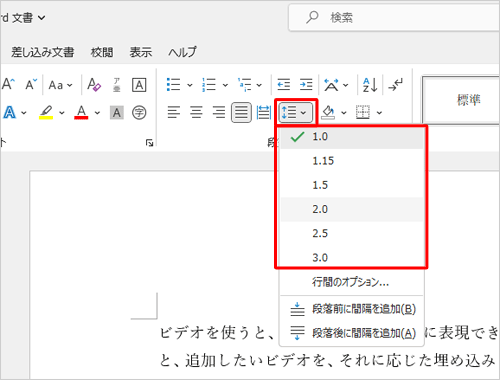Image resolution: width=500 pixels, height=380 pixels.
Task: Center the text
Action: tap(196, 112)
